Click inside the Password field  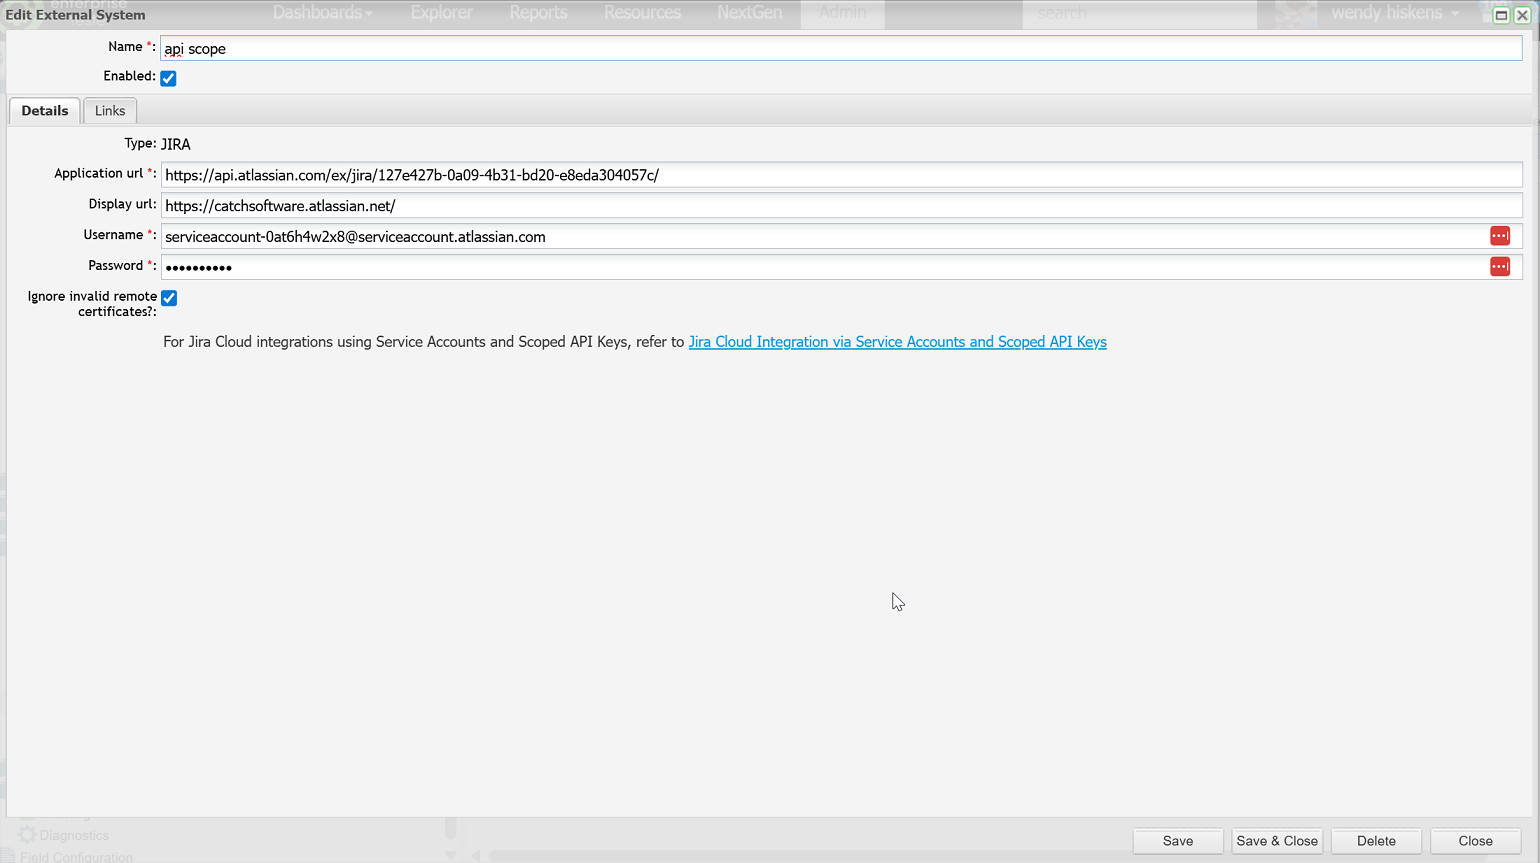point(820,267)
